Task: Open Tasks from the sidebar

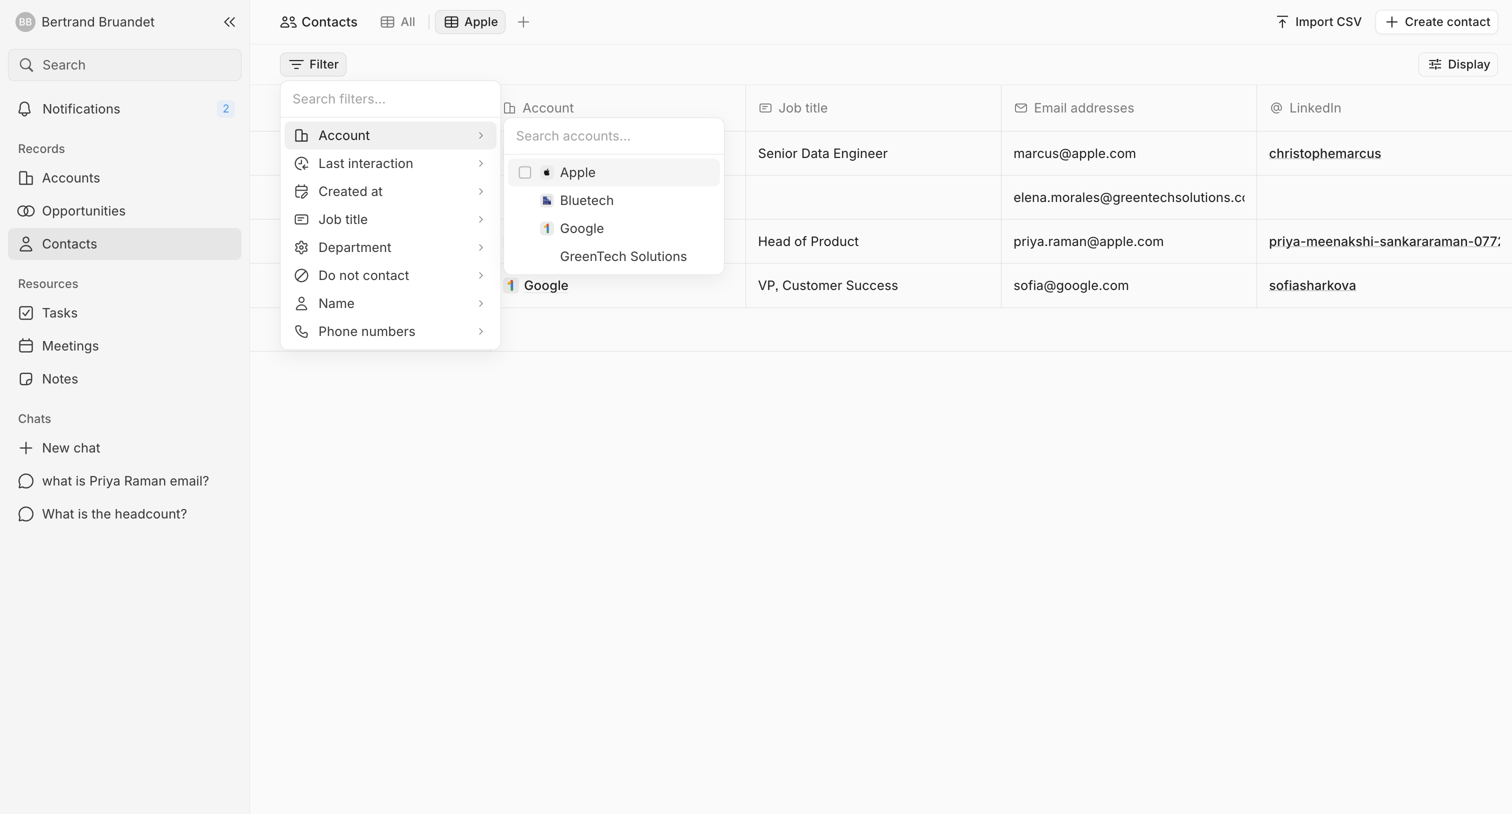Action: coord(125,313)
